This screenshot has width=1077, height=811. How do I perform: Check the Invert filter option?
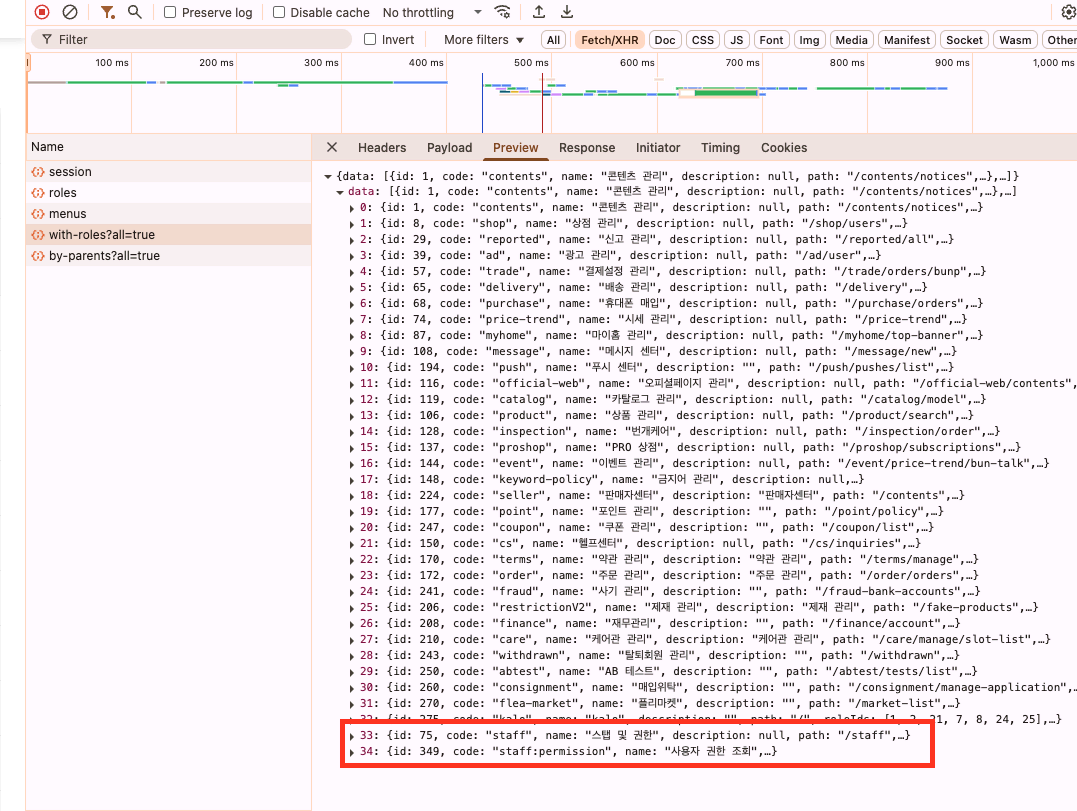pyautogui.click(x=370, y=39)
